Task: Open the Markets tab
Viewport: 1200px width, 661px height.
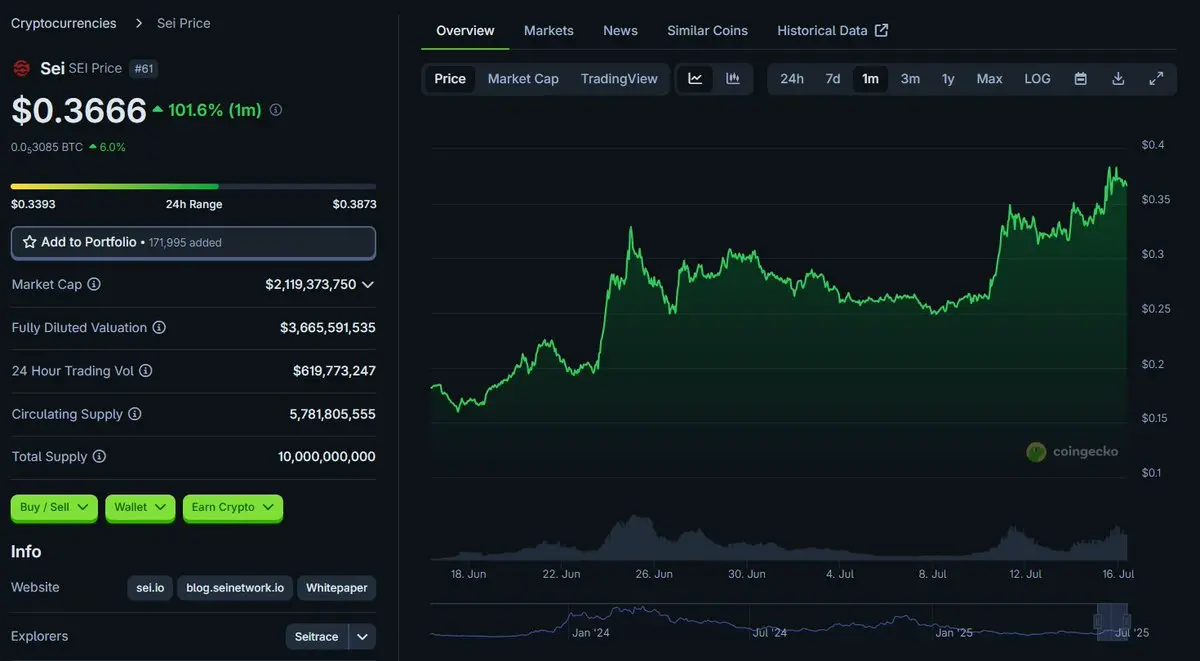Action: point(549,30)
